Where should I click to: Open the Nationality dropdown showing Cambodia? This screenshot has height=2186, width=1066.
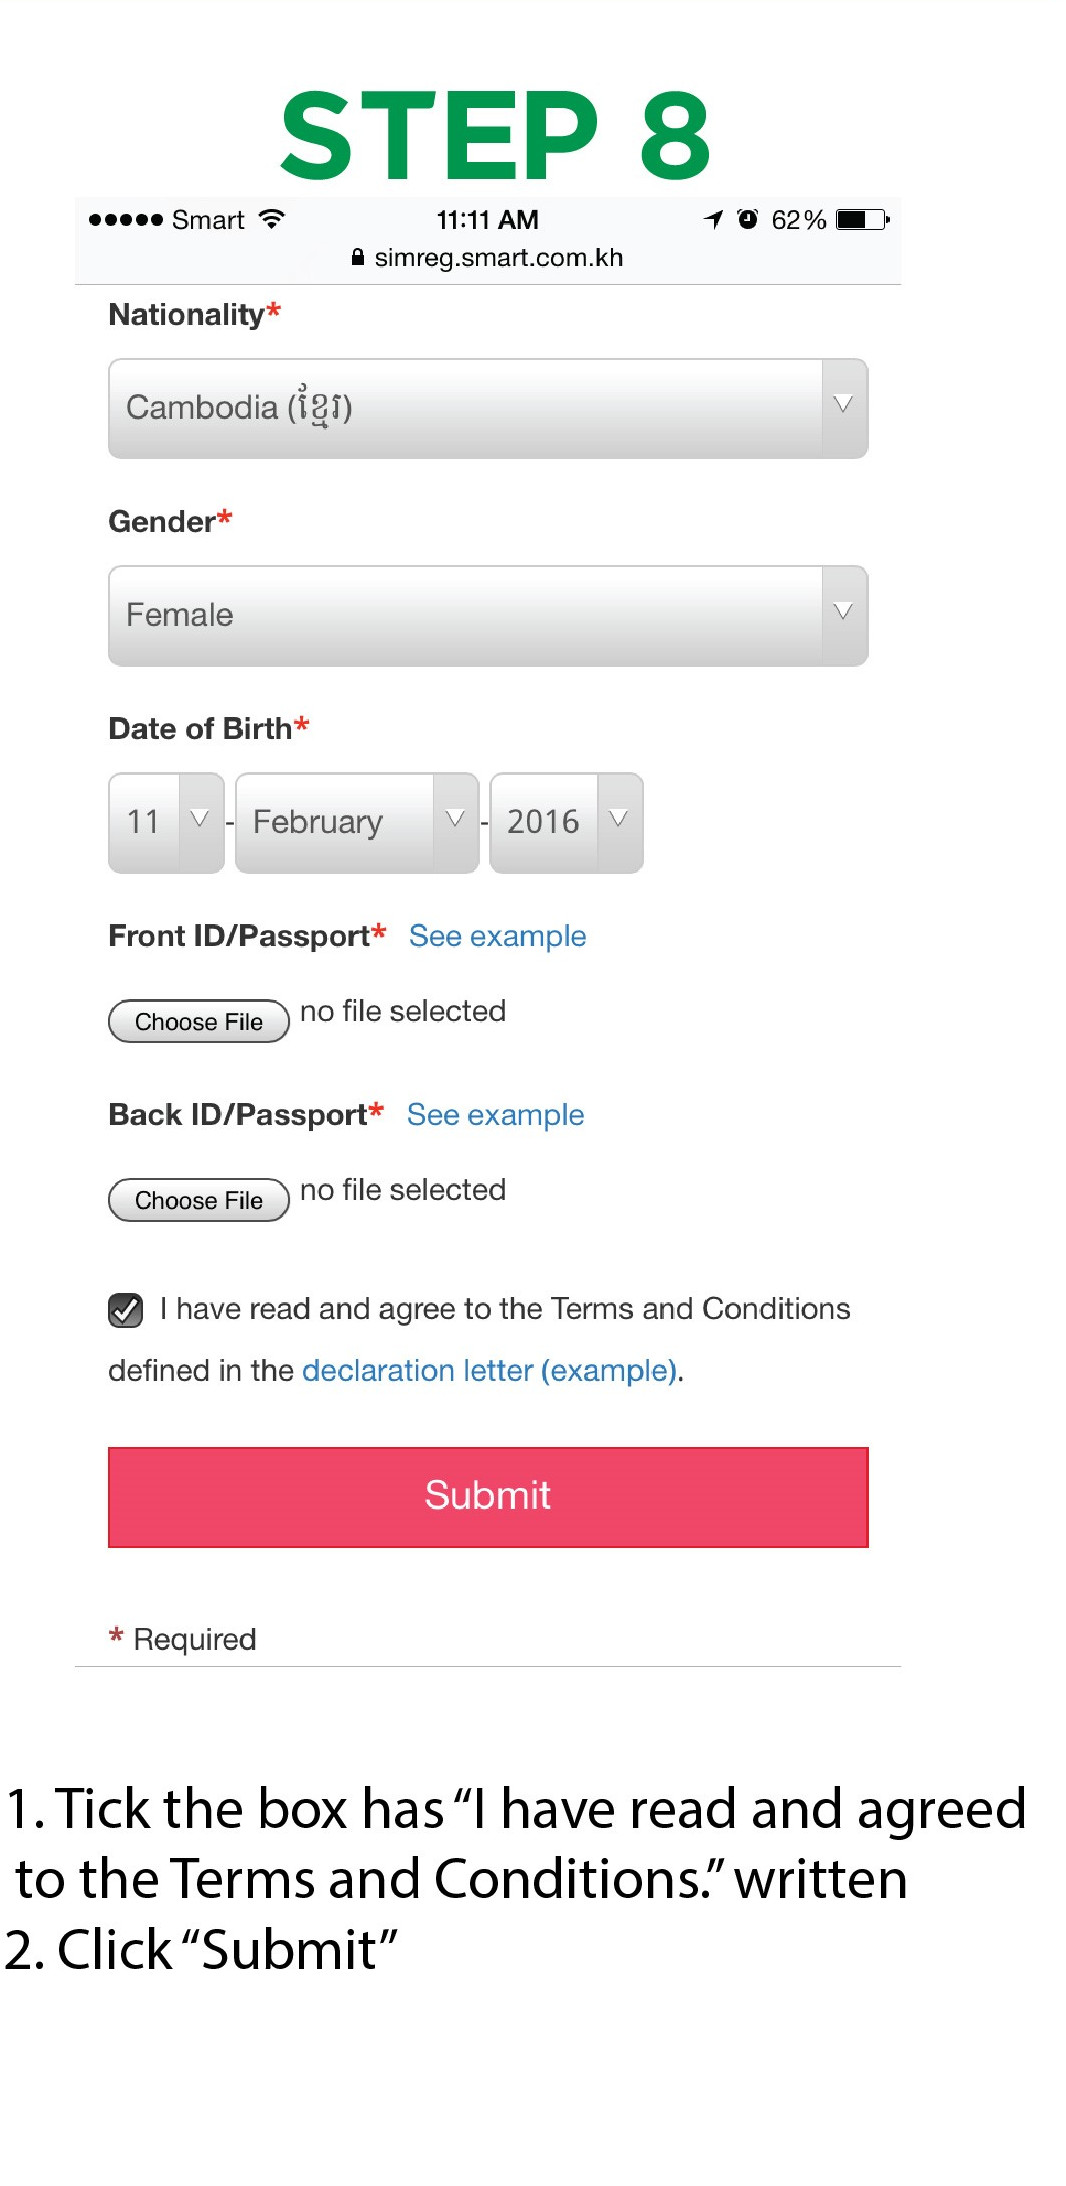[x=488, y=408]
